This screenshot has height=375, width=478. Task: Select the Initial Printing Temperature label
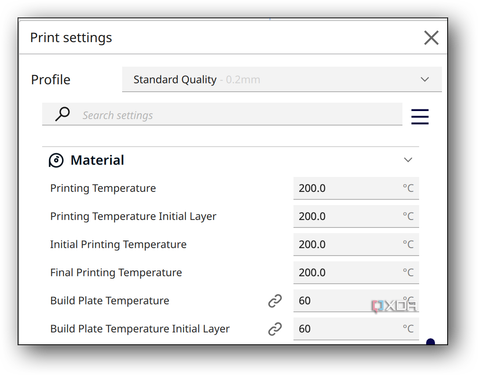tap(118, 245)
